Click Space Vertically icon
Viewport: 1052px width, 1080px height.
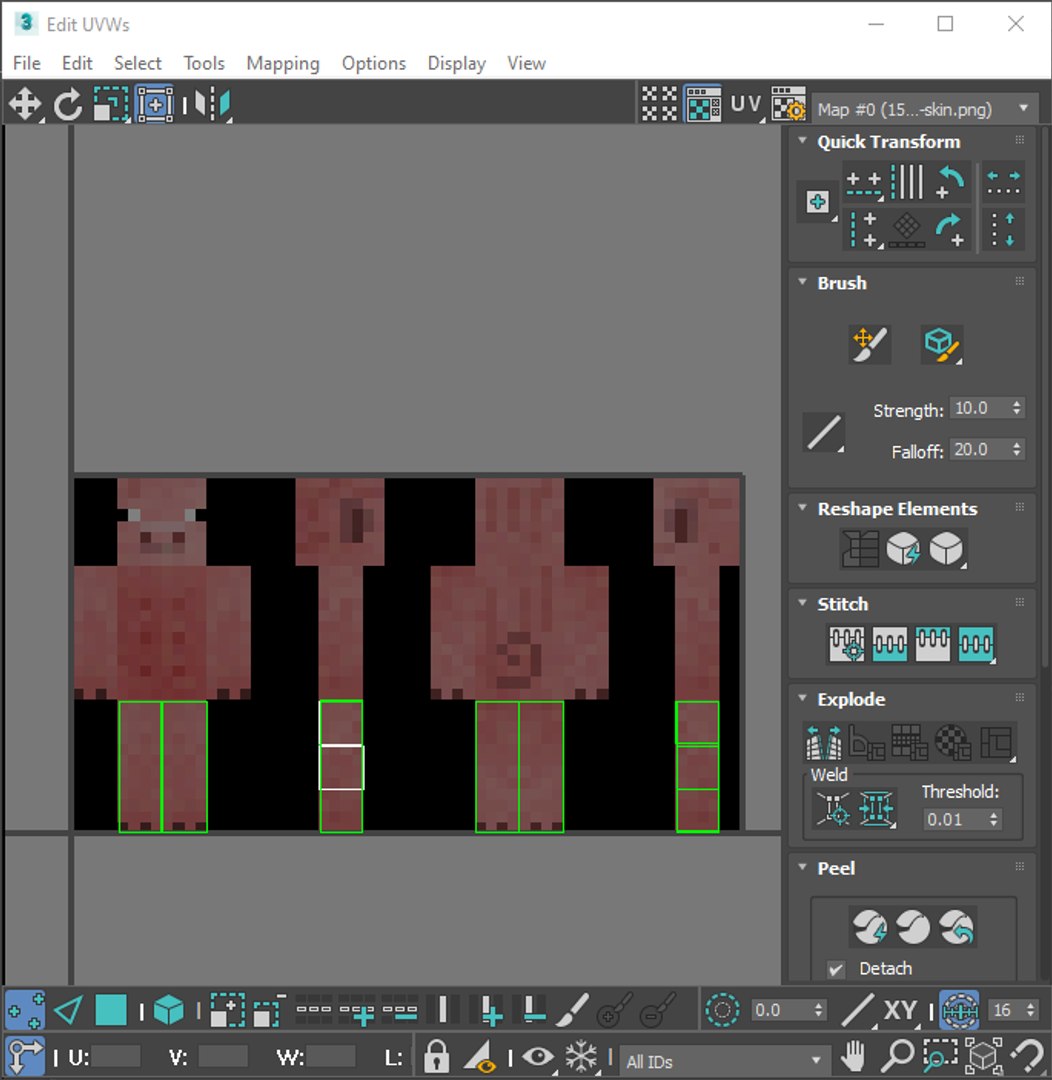pyautogui.click(x=1003, y=229)
